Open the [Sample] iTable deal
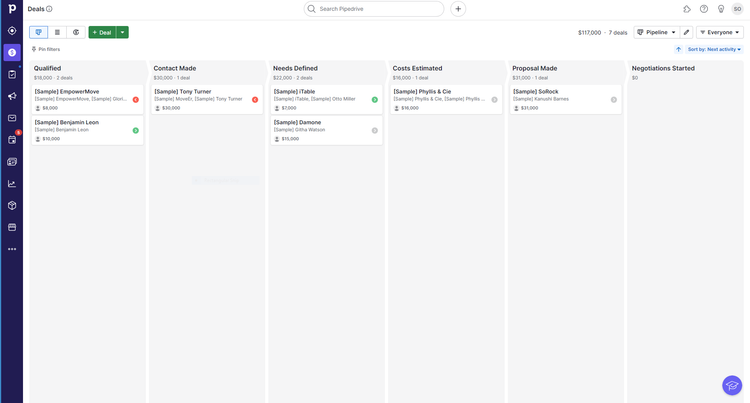 click(327, 99)
